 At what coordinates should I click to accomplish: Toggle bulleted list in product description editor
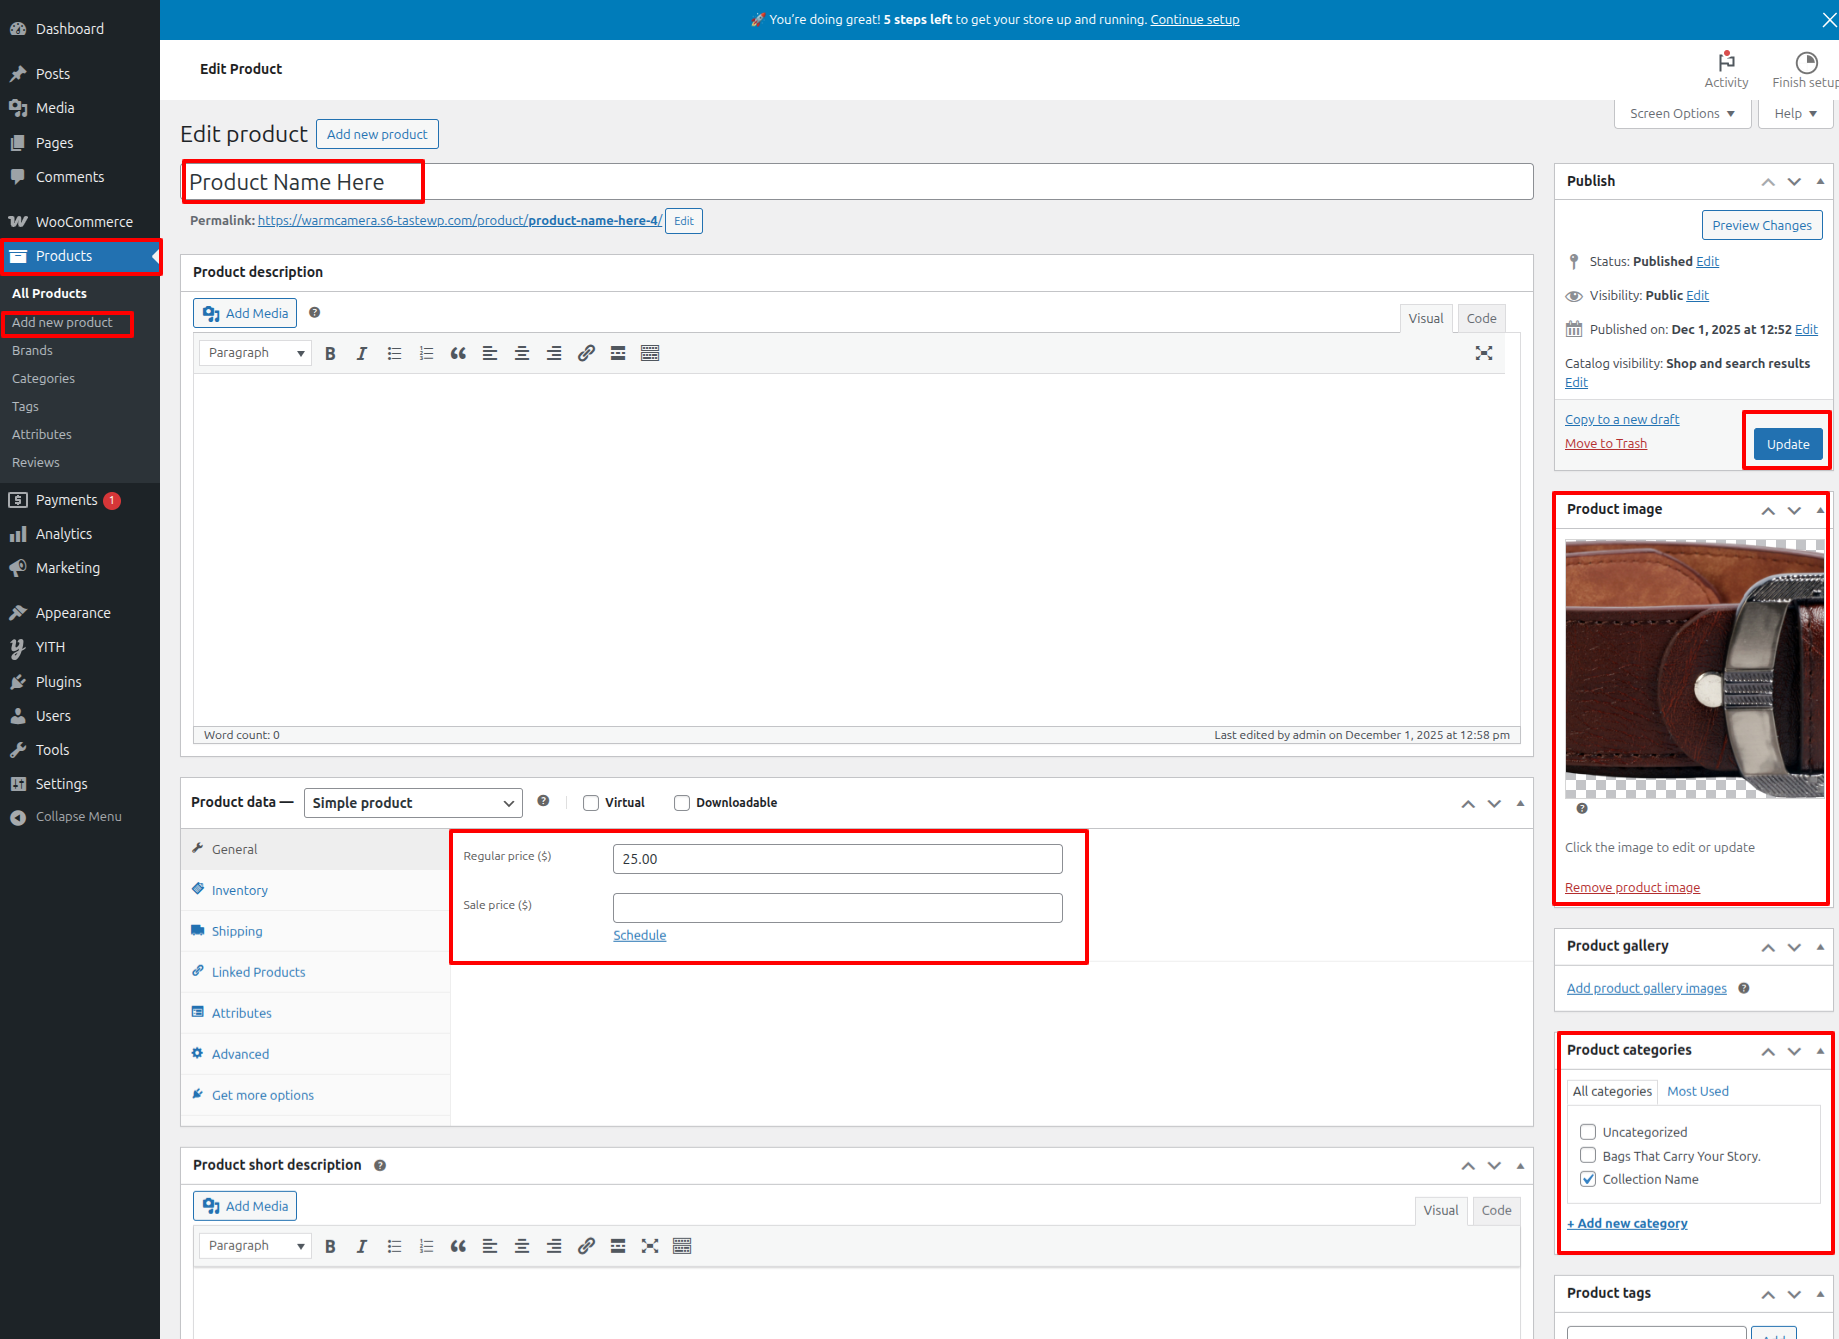(x=394, y=353)
